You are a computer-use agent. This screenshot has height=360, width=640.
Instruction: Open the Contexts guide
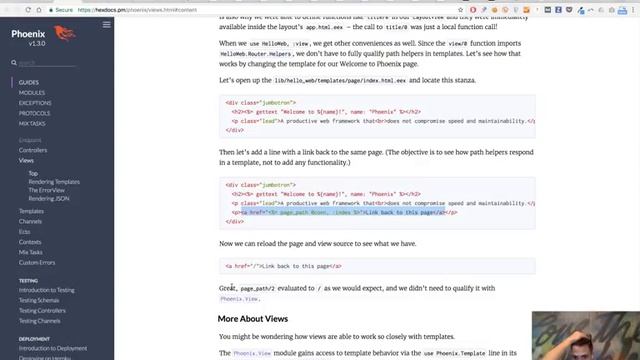(30, 242)
